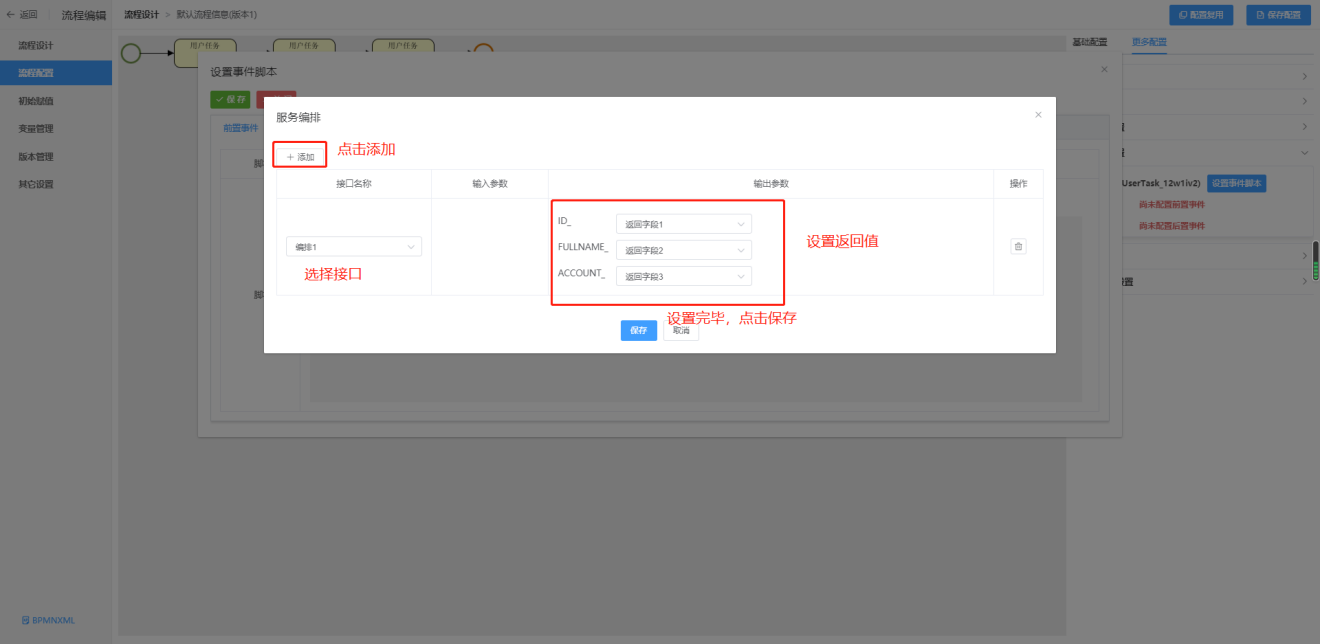1320x644 pixels.
Task: Click the blue 保存 button in dialog
Action: (x=638, y=330)
